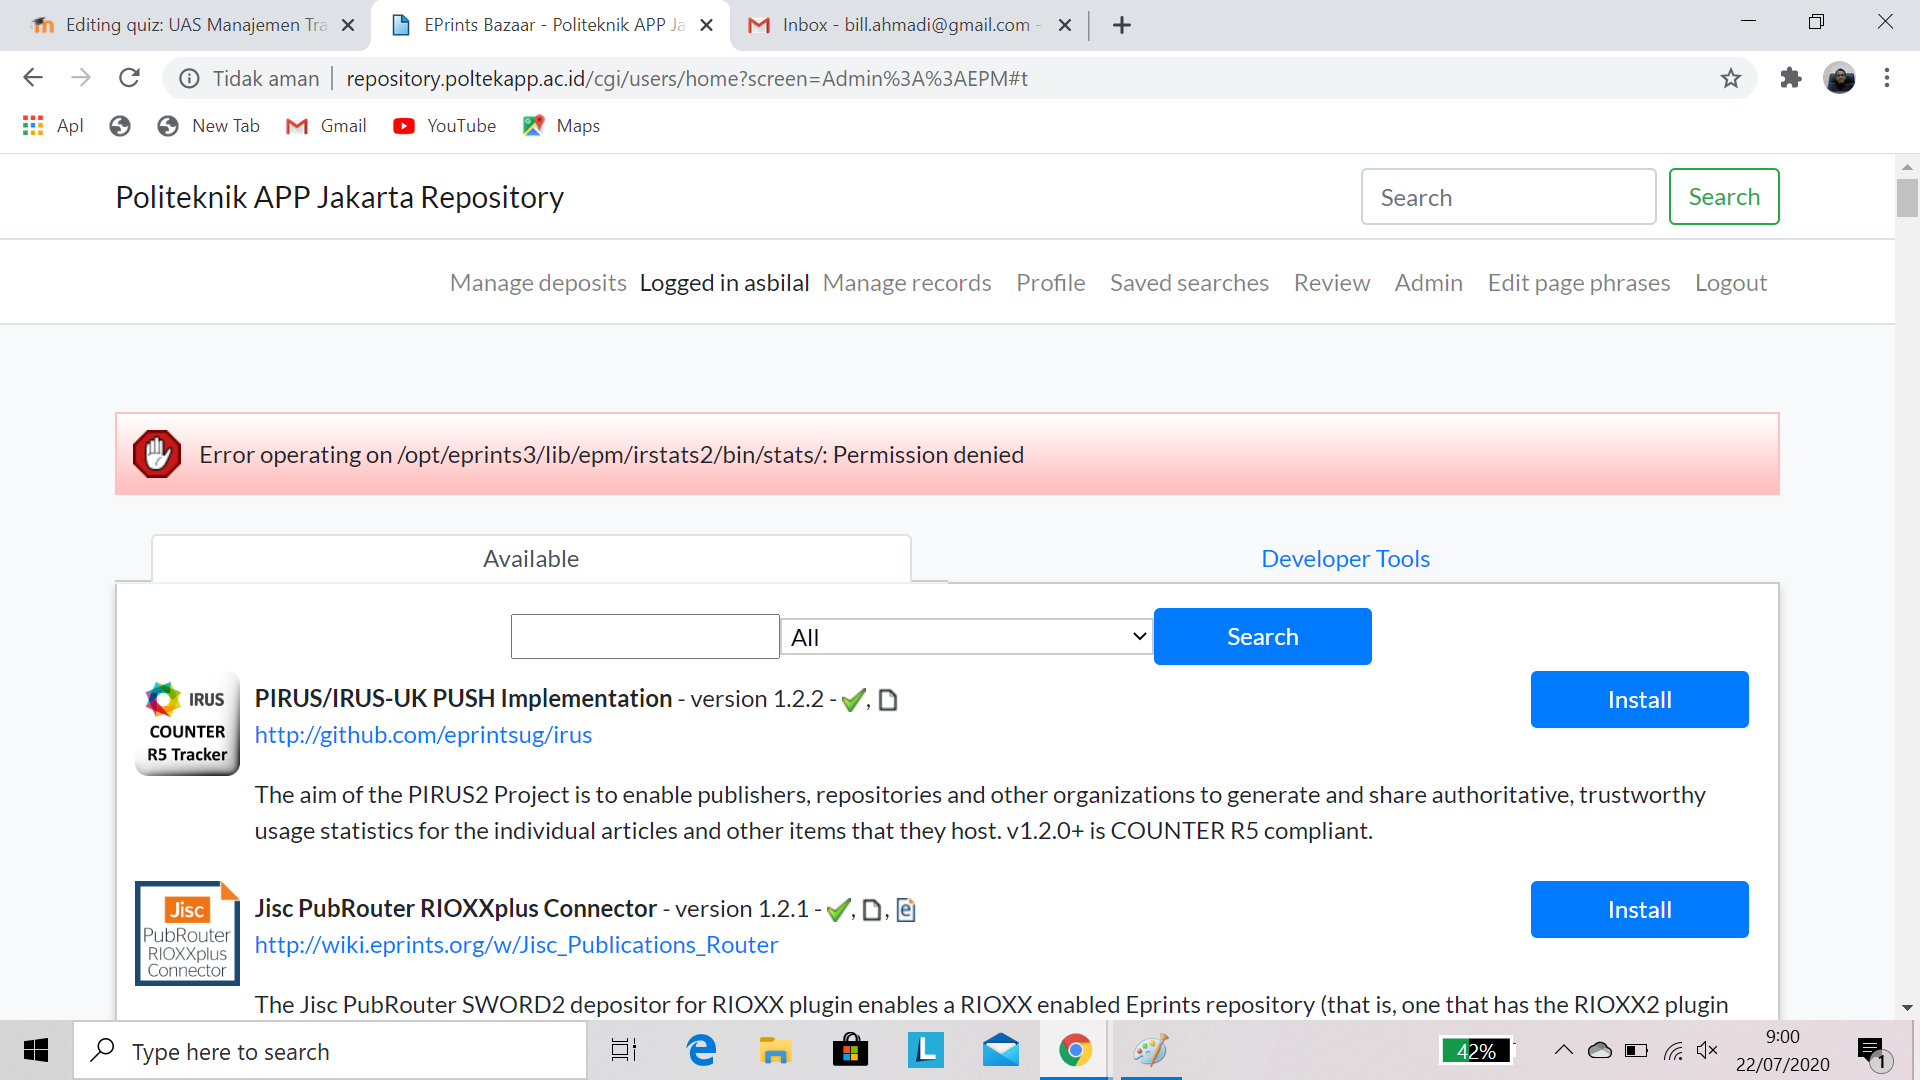Go forward using browser forward arrow
Viewport: 1920px width, 1080px height.
click(81, 78)
